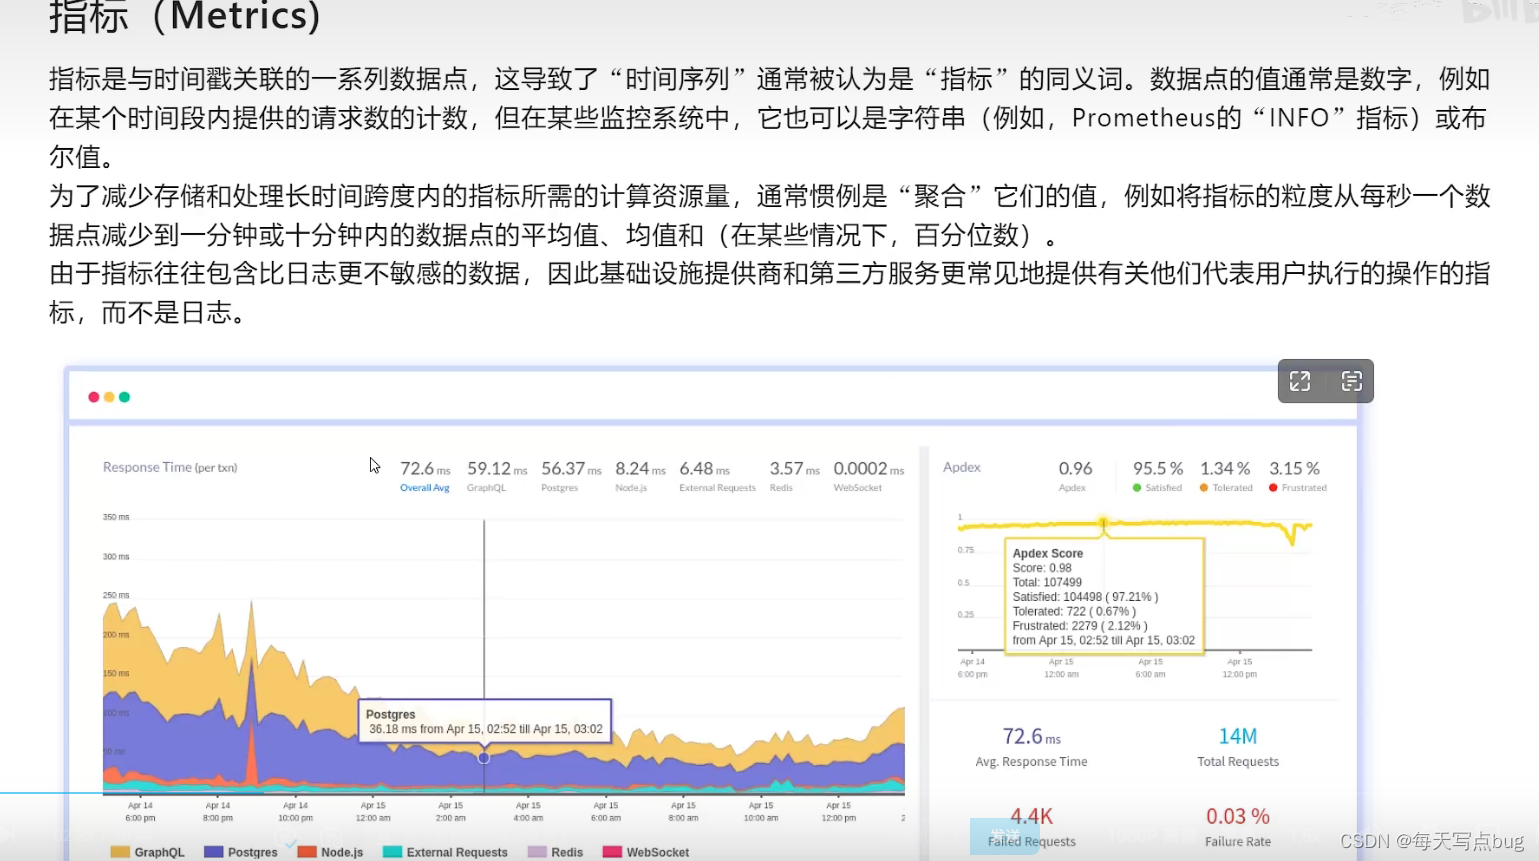
Task: Click the red window dot in browser mockup
Action: pos(93,397)
